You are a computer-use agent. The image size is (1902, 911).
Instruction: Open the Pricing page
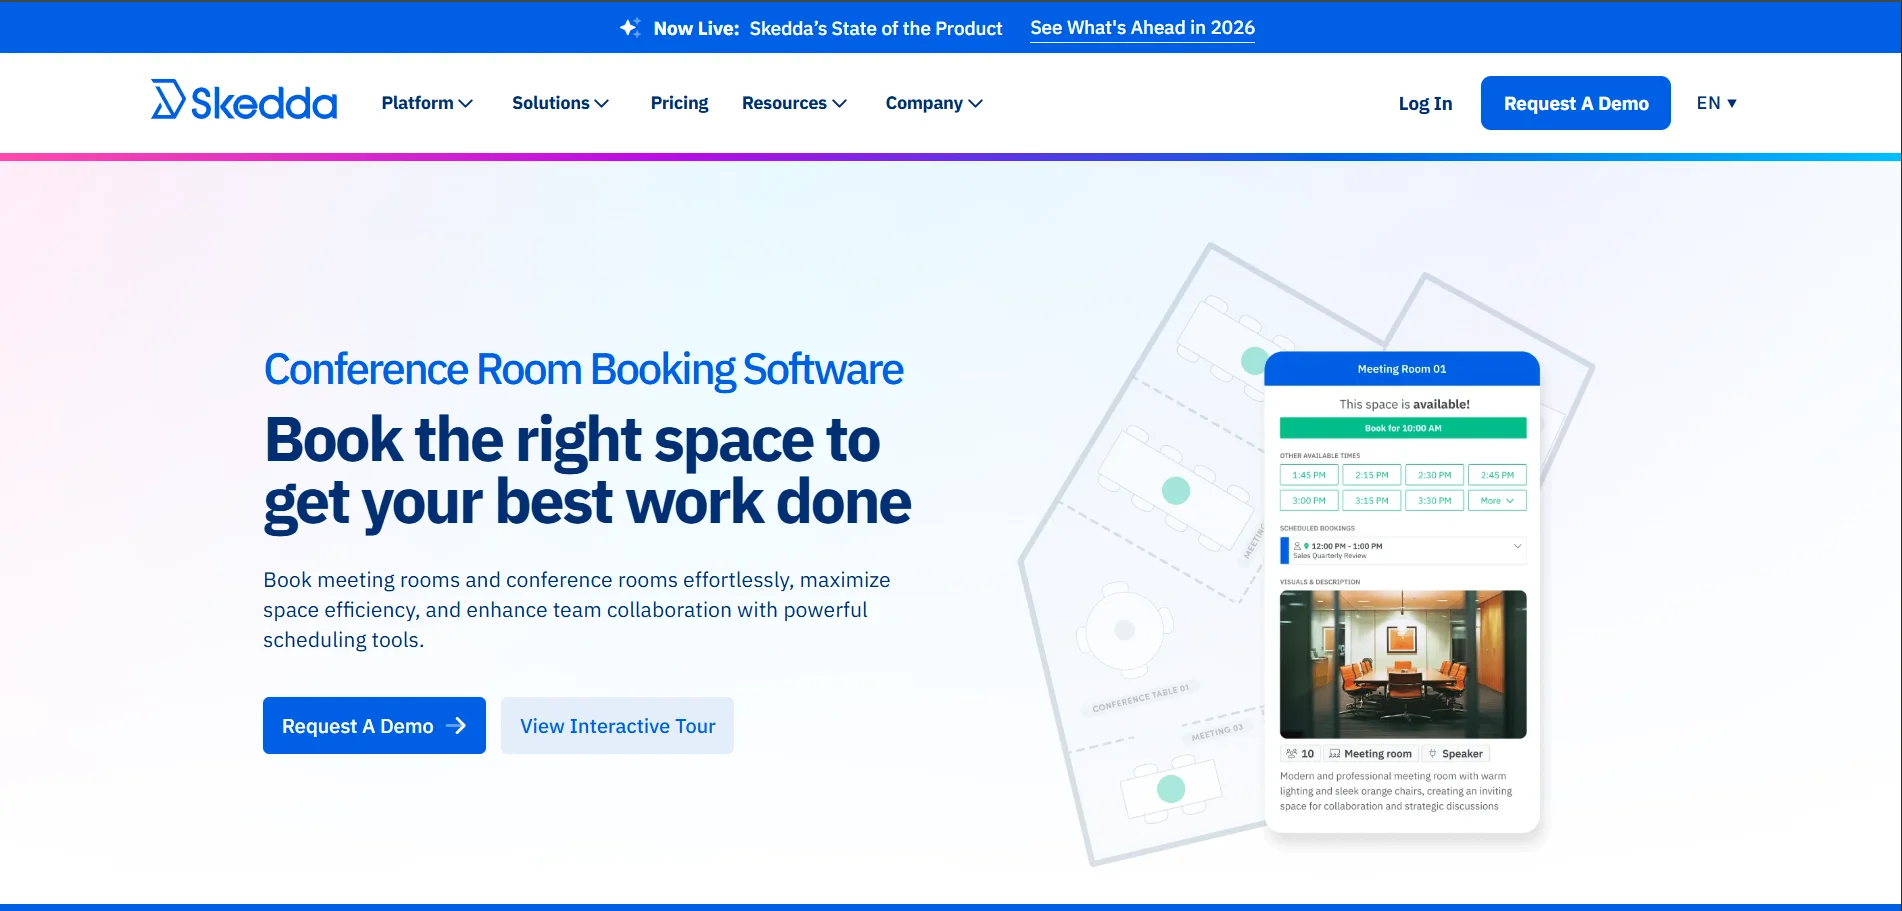click(679, 102)
